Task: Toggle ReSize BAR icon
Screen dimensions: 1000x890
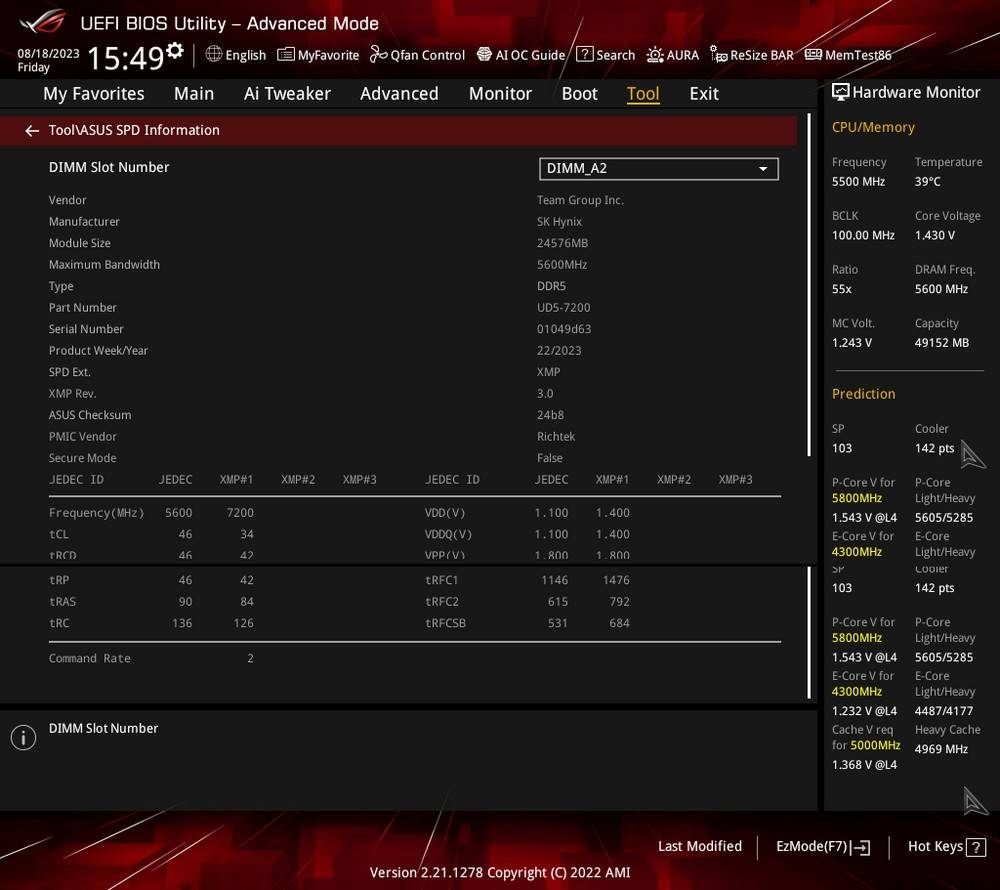Action: (x=718, y=55)
